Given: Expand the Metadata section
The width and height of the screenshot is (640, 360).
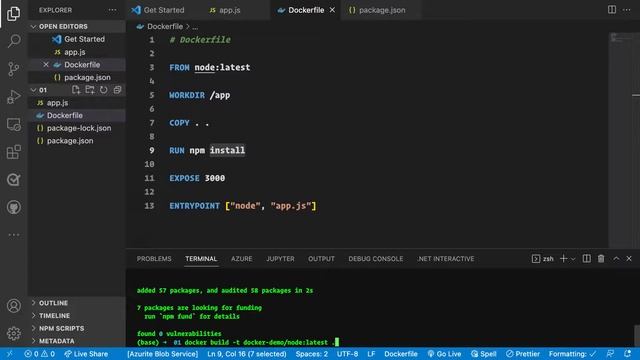Looking at the screenshot, I should 56,341.
